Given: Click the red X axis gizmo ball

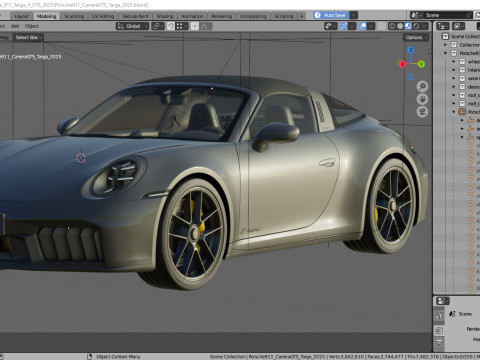Looking at the screenshot, I should [402, 64].
